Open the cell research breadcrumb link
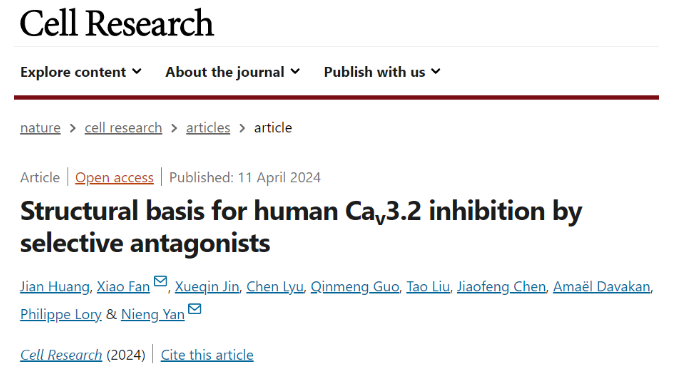The image size is (674, 376). 123,128
